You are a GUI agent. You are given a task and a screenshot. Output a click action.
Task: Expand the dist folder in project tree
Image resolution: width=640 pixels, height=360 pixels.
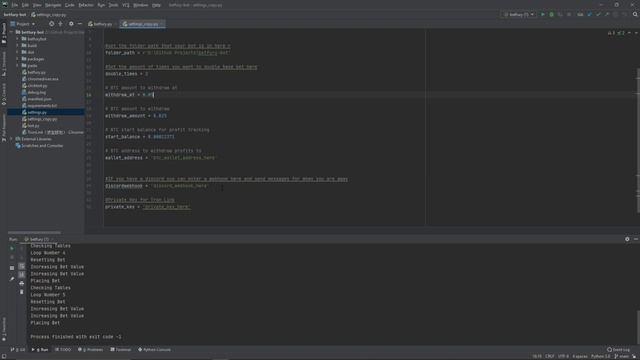18,52
